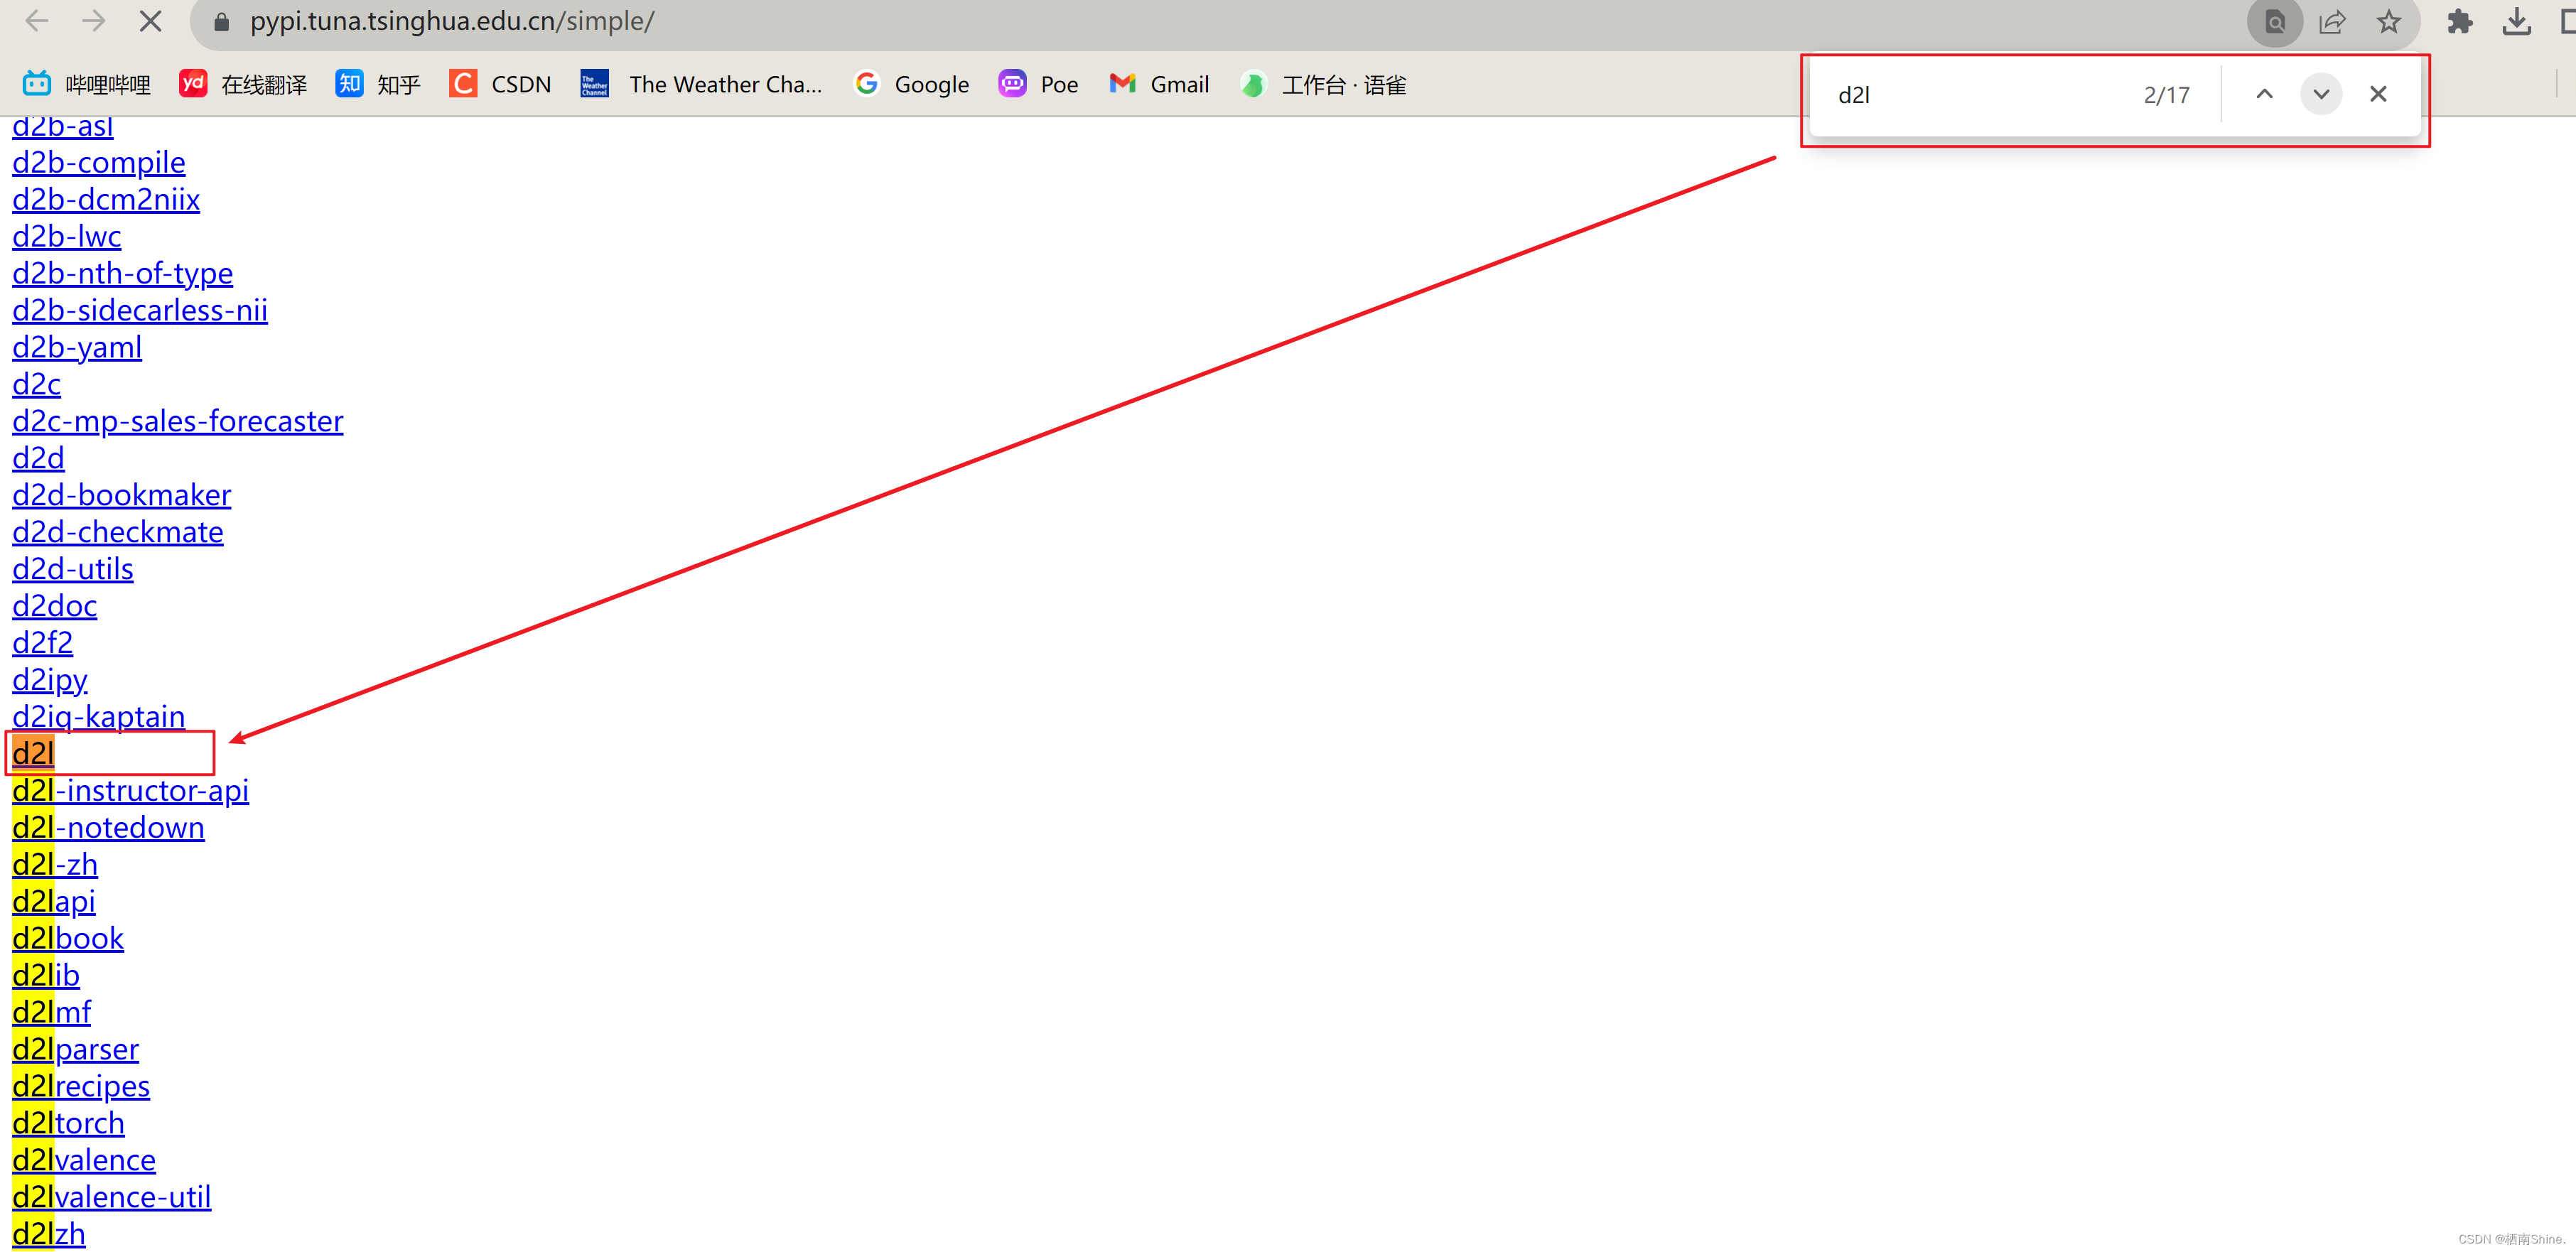This screenshot has height=1252, width=2576.
Task: Click the browser back arrow
Action: click(x=37, y=21)
